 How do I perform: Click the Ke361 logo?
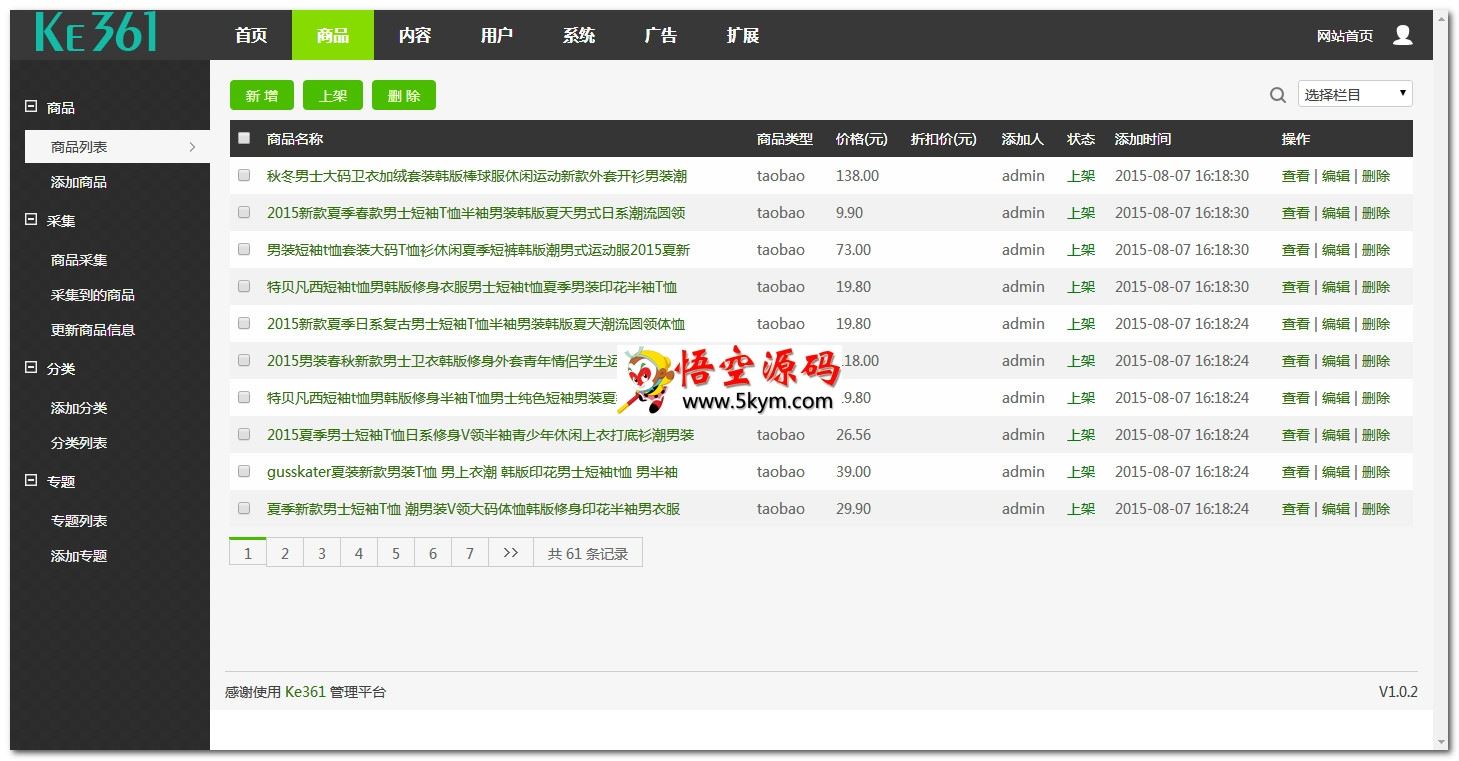(96, 33)
